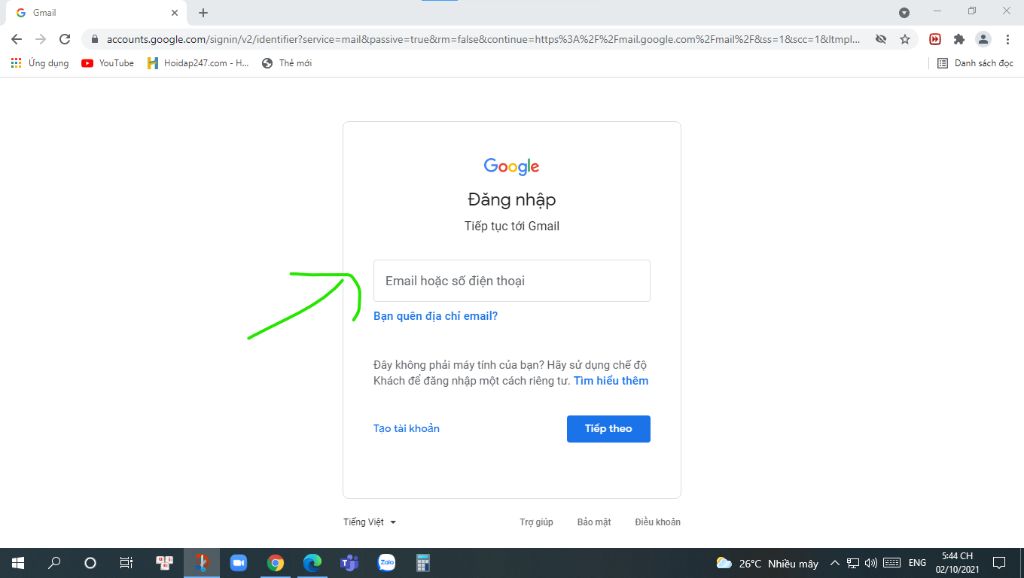
Task: Go forward with the arrow button
Action: click(x=40, y=39)
